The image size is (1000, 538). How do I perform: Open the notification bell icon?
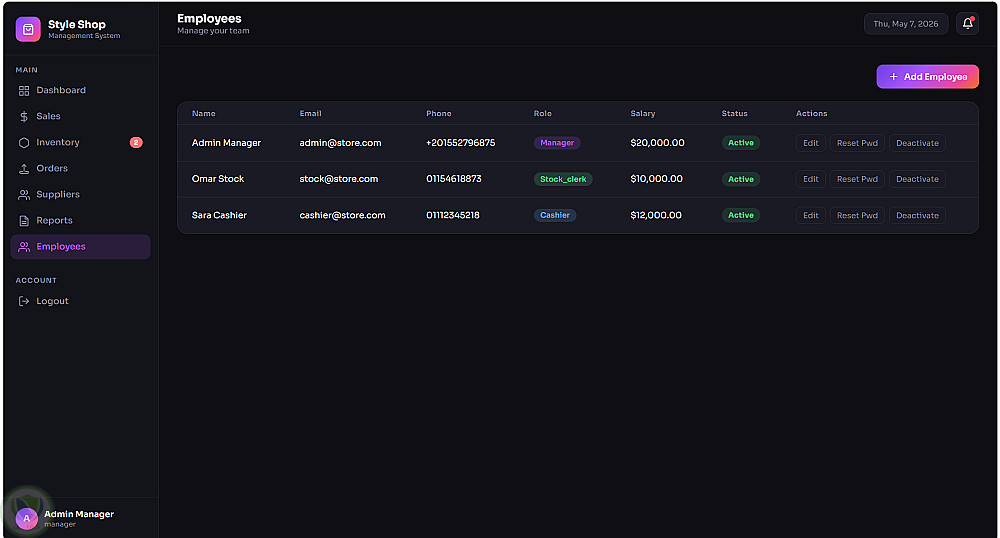(x=967, y=24)
